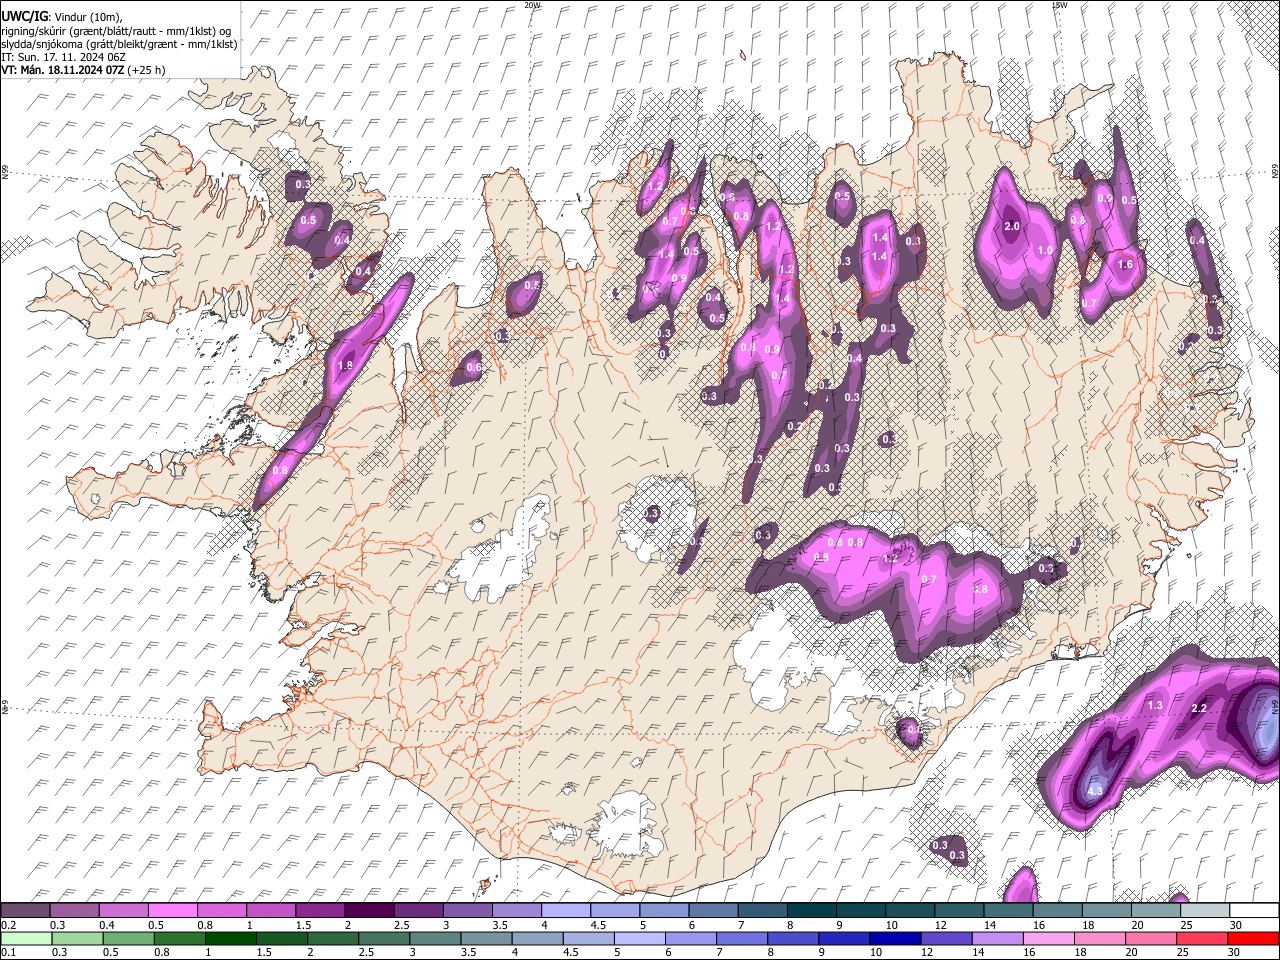Click upper legend swatch for 0.2–0.3 mm
1280x960 pixels.
click(25, 910)
